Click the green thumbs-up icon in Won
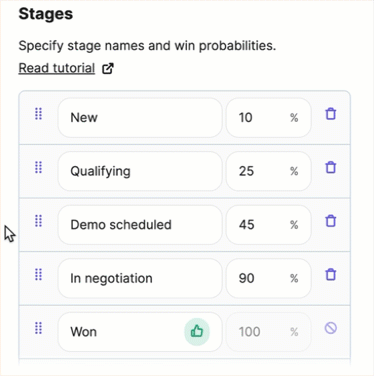This screenshot has width=374, height=376. click(197, 332)
